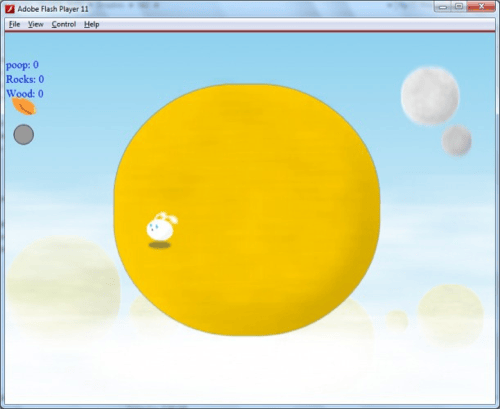
Task: Select the small gray moon planet
Action: coord(456,140)
